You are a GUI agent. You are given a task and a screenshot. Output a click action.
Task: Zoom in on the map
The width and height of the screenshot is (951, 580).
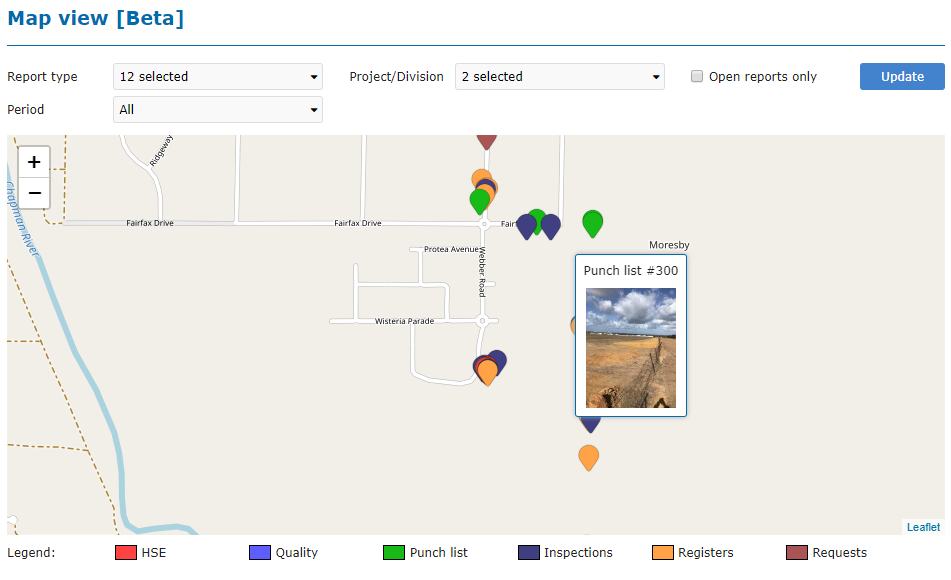(34, 161)
